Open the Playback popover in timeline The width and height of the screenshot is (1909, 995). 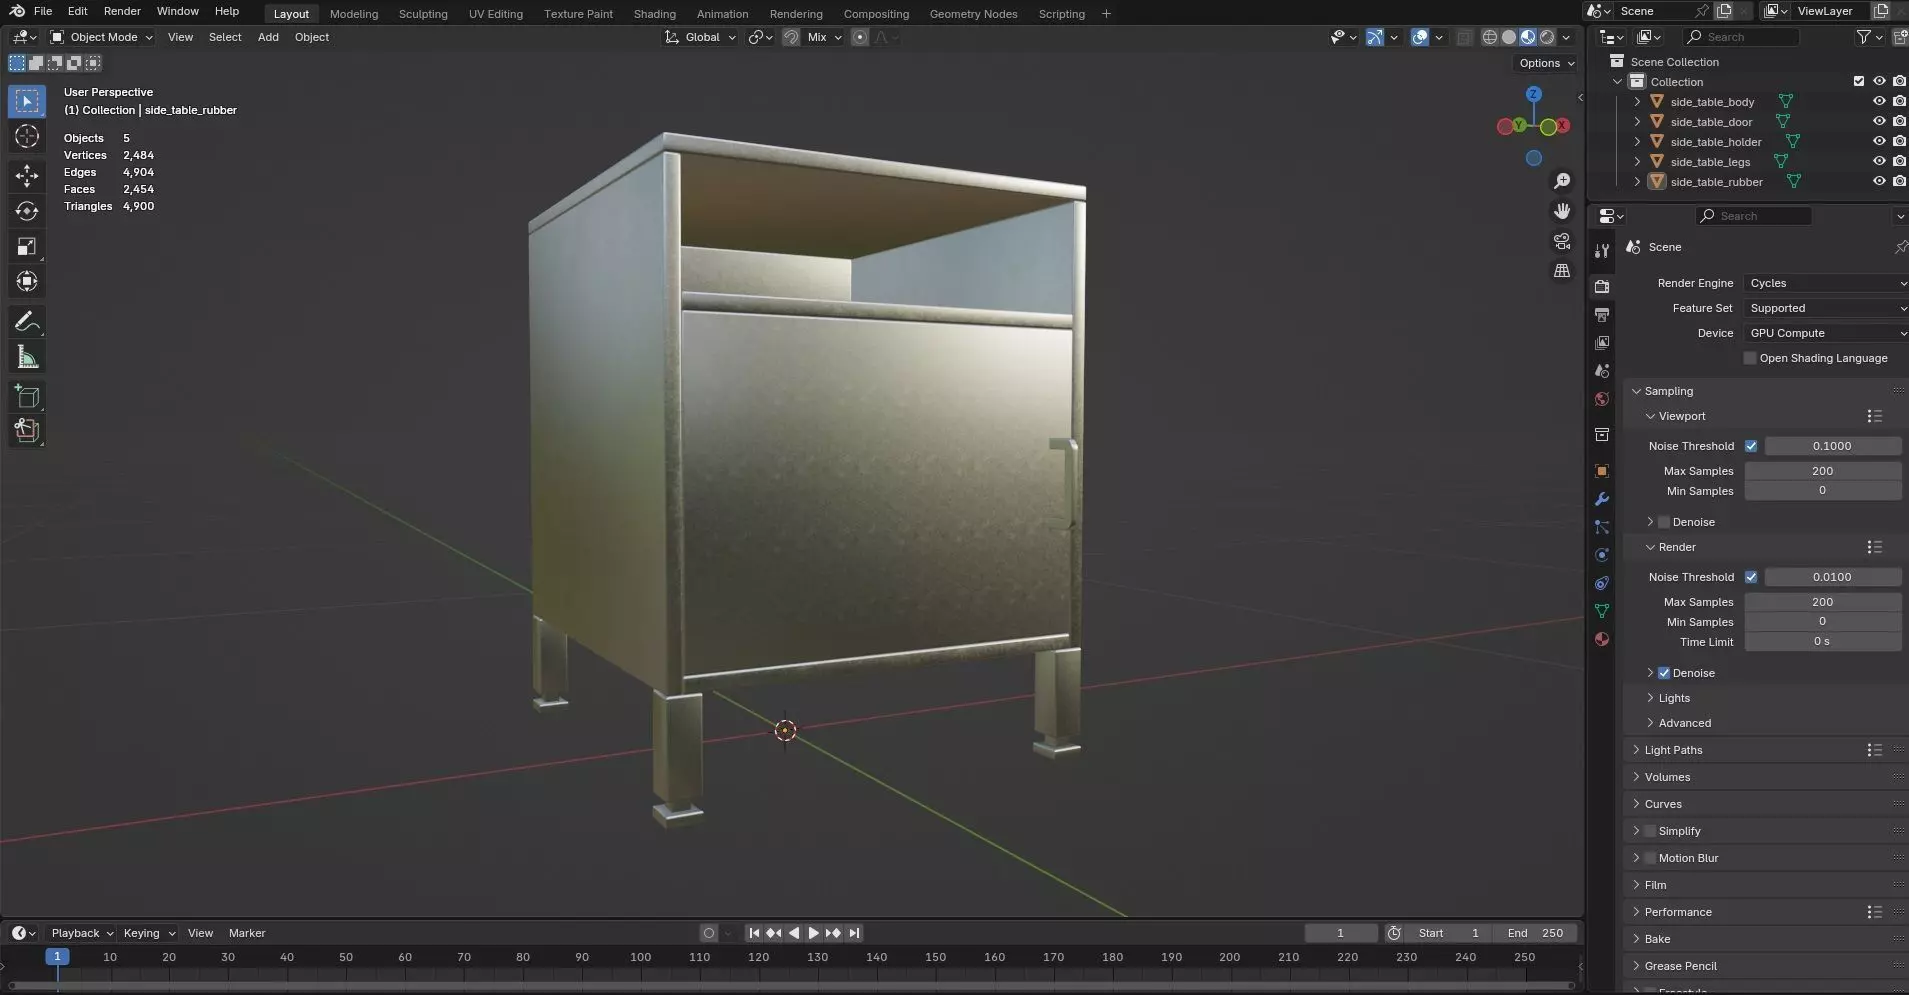[x=82, y=933]
